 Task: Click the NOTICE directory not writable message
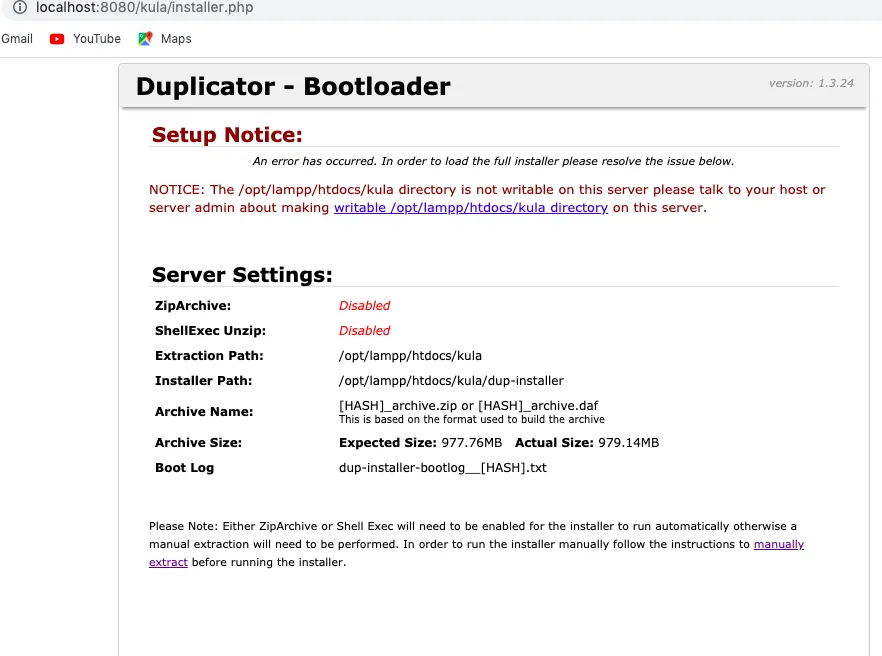(487, 199)
